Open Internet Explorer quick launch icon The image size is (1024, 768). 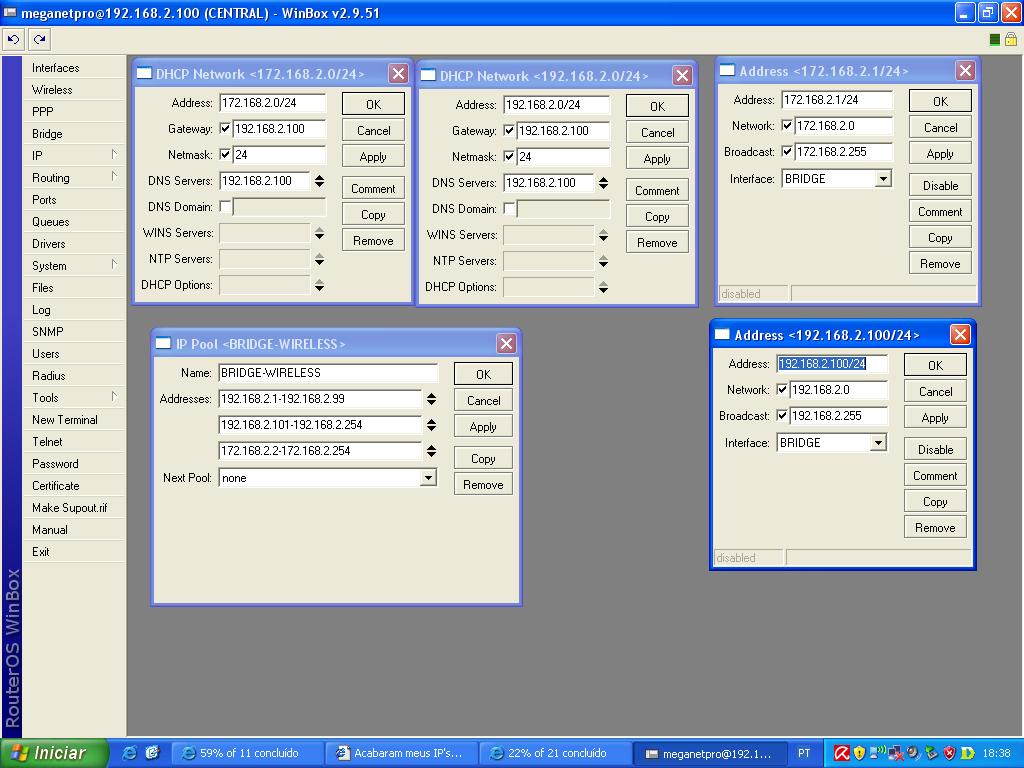pos(130,753)
